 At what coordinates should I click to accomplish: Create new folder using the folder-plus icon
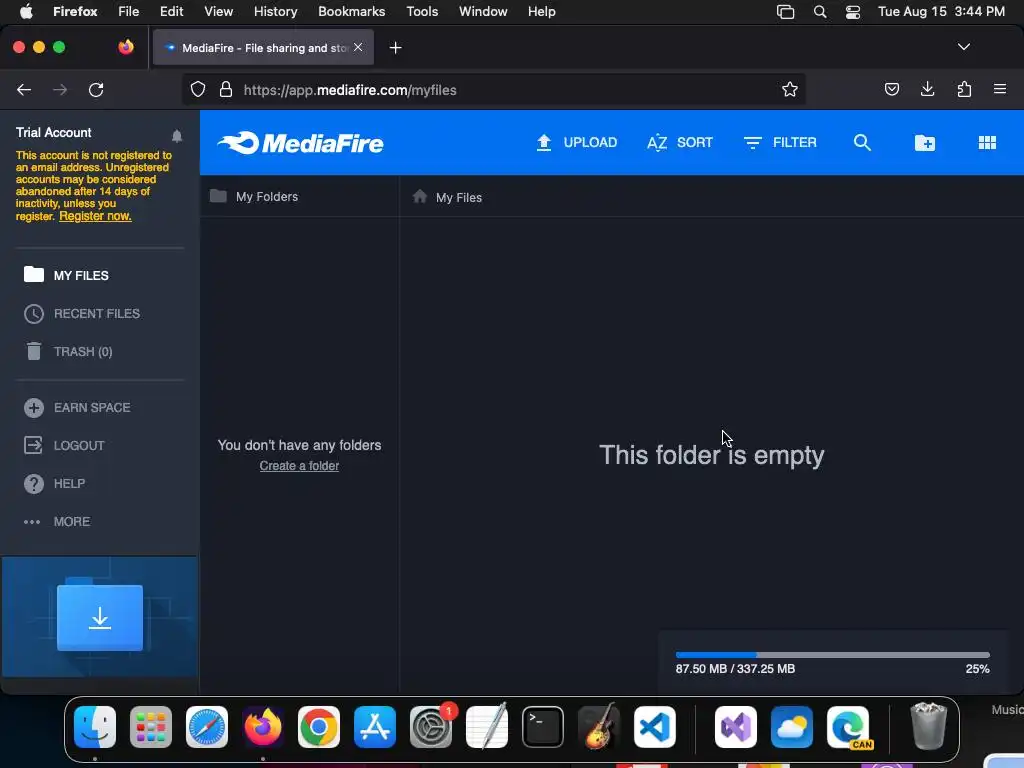click(925, 142)
